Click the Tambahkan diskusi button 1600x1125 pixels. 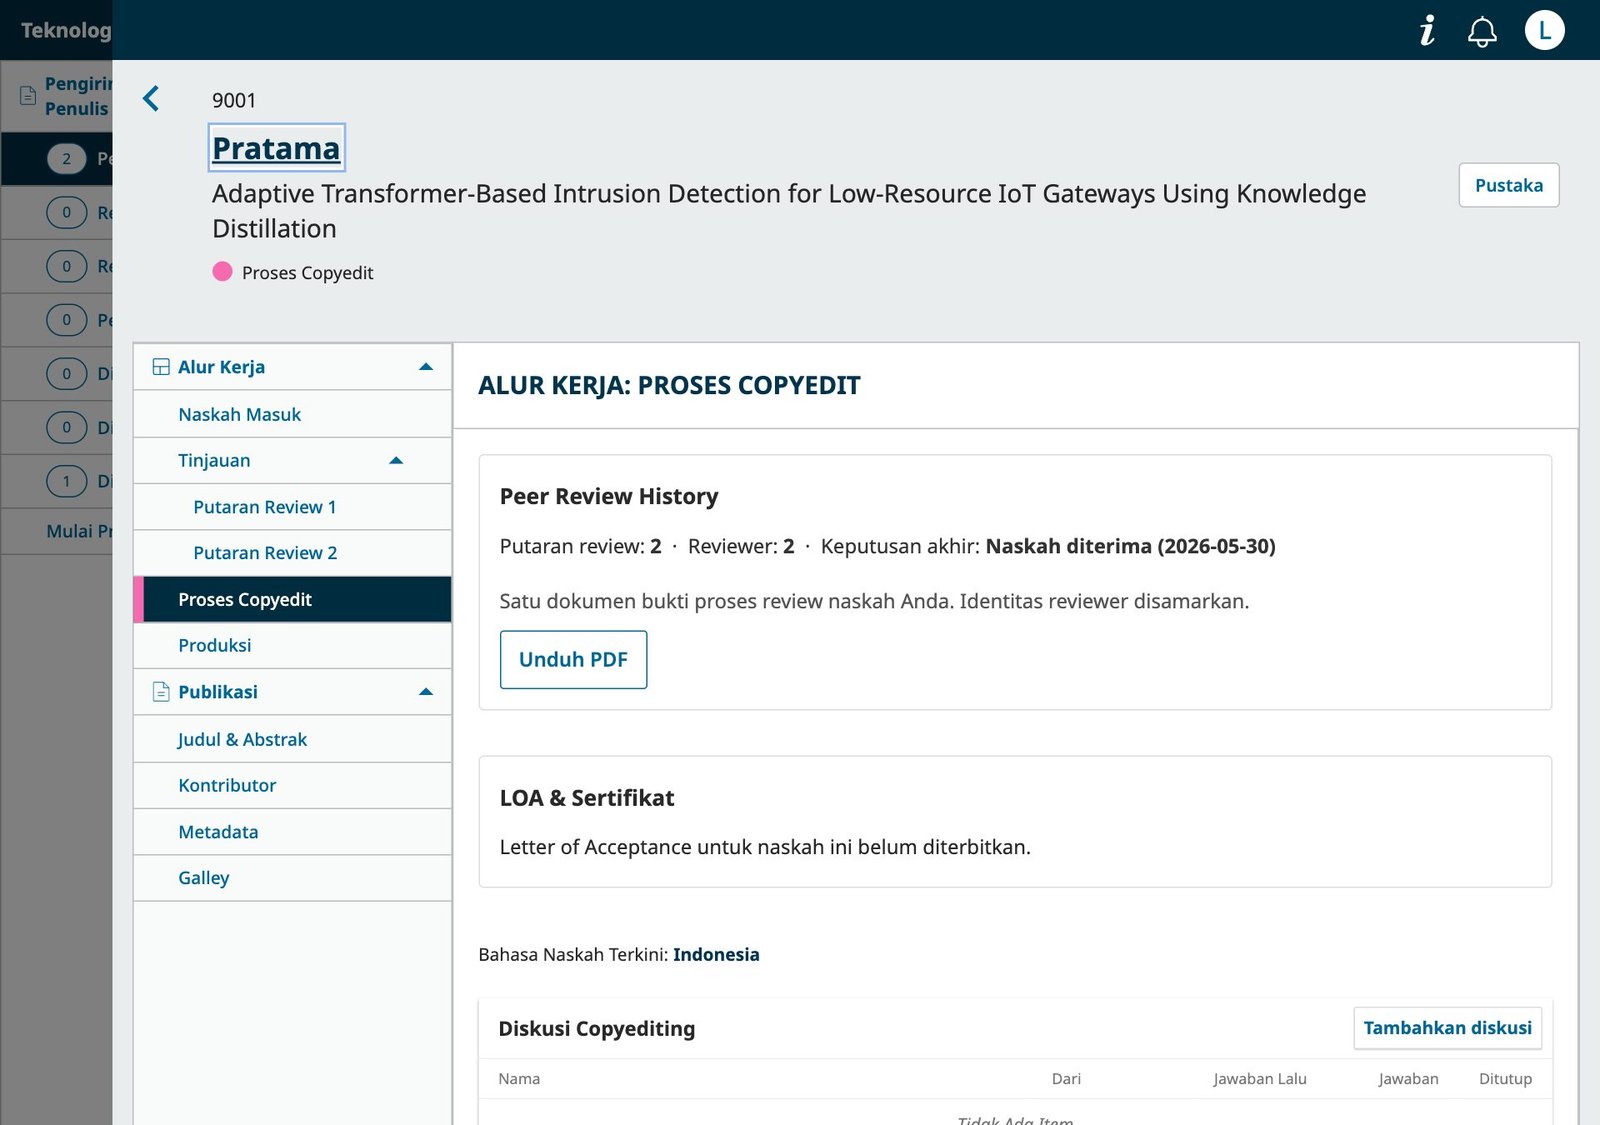tap(1447, 1028)
